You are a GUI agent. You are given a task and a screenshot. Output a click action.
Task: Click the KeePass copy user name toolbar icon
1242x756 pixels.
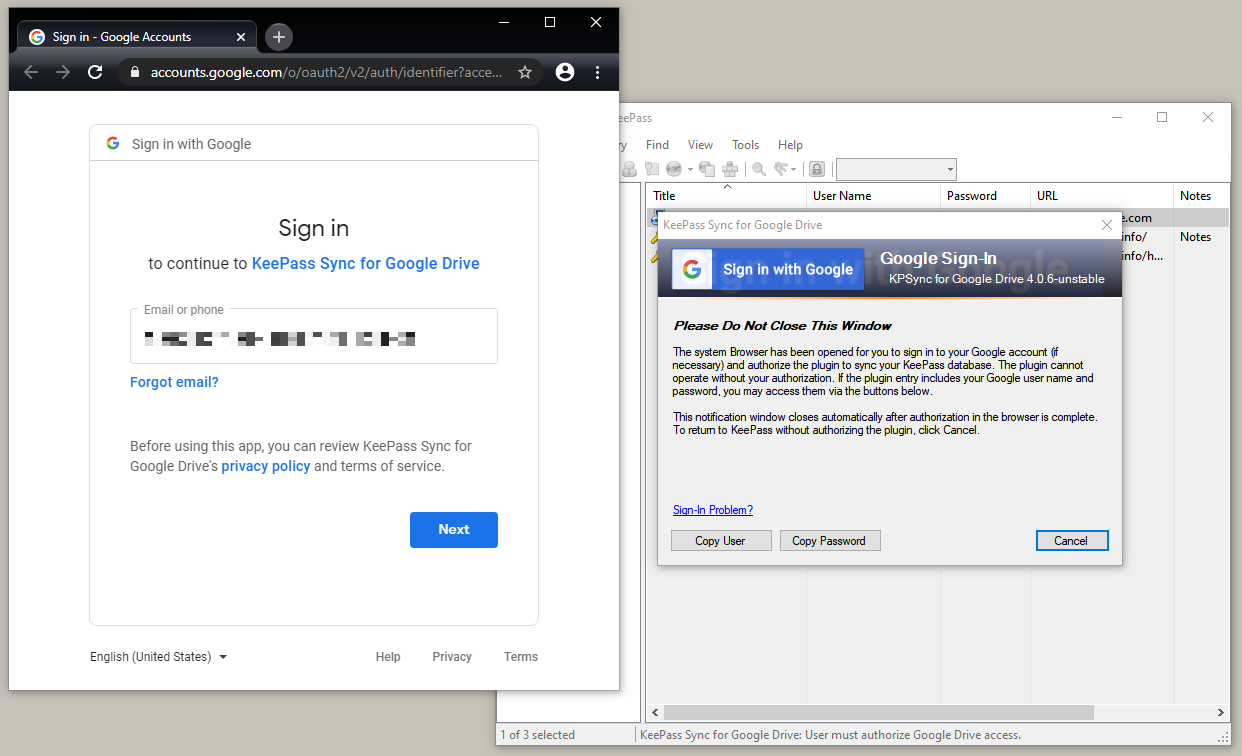[x=630, y=169]
